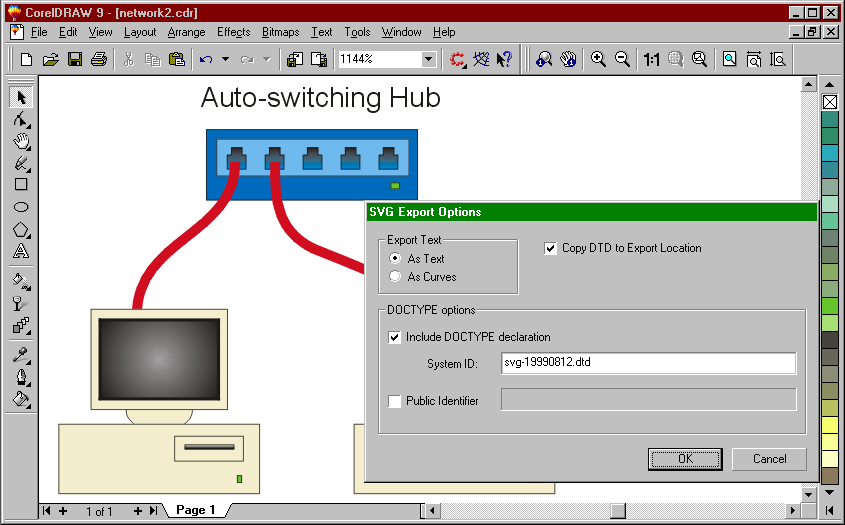Click the Save disk icon
Viewport: 845px width, 525px height.
(75, 60)
